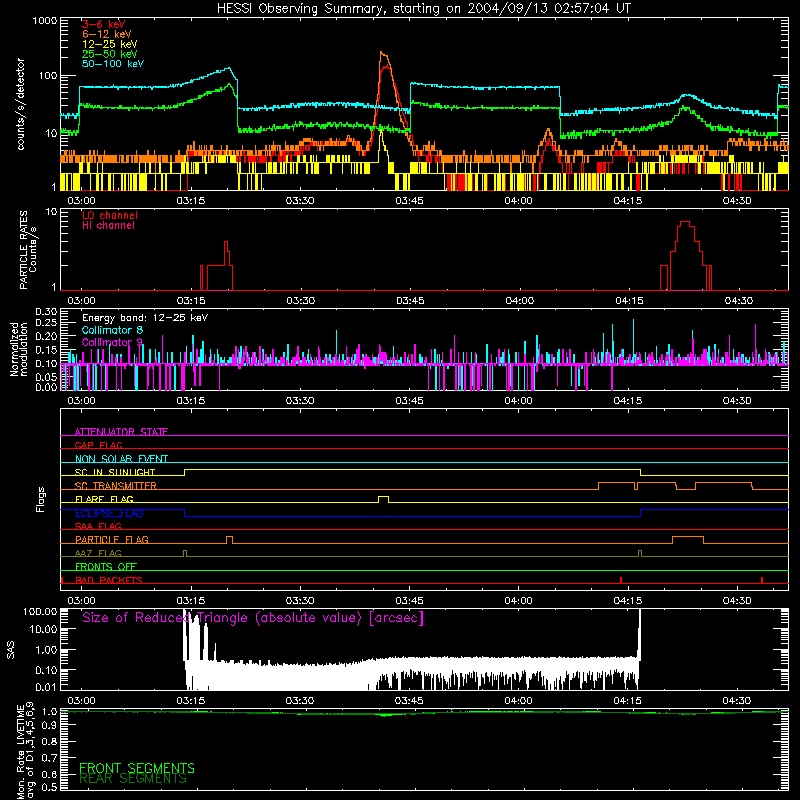Select the 3-6 keV legend label

(x=103, y=24)
